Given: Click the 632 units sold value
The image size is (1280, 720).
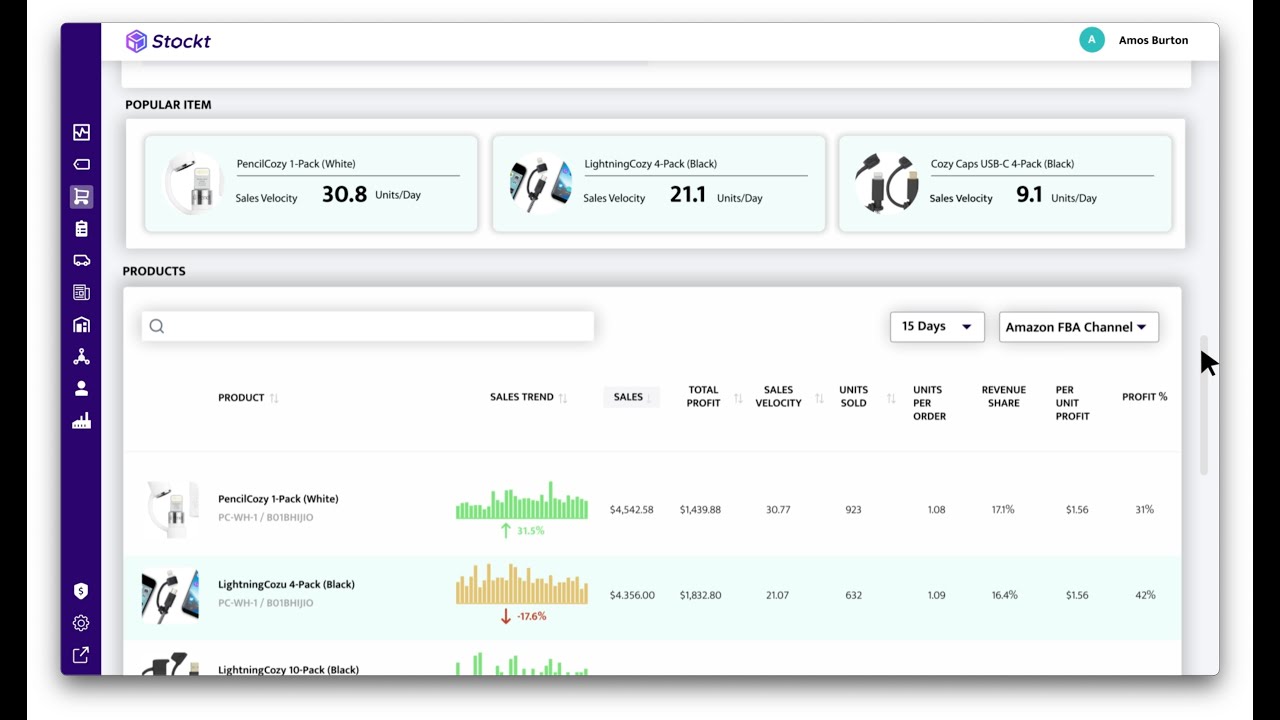Looking at the screenshot, I should (853, 595).
